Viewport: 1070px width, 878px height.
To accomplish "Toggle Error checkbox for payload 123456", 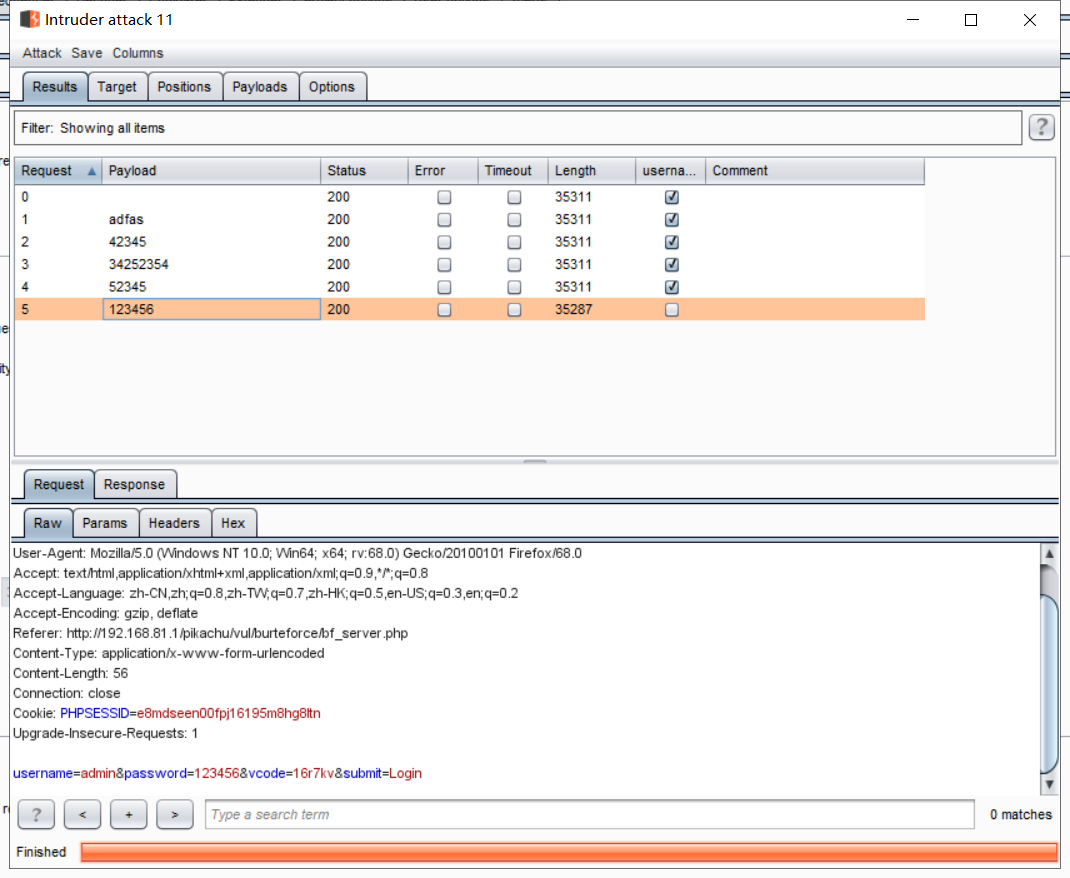I will 444,310.
